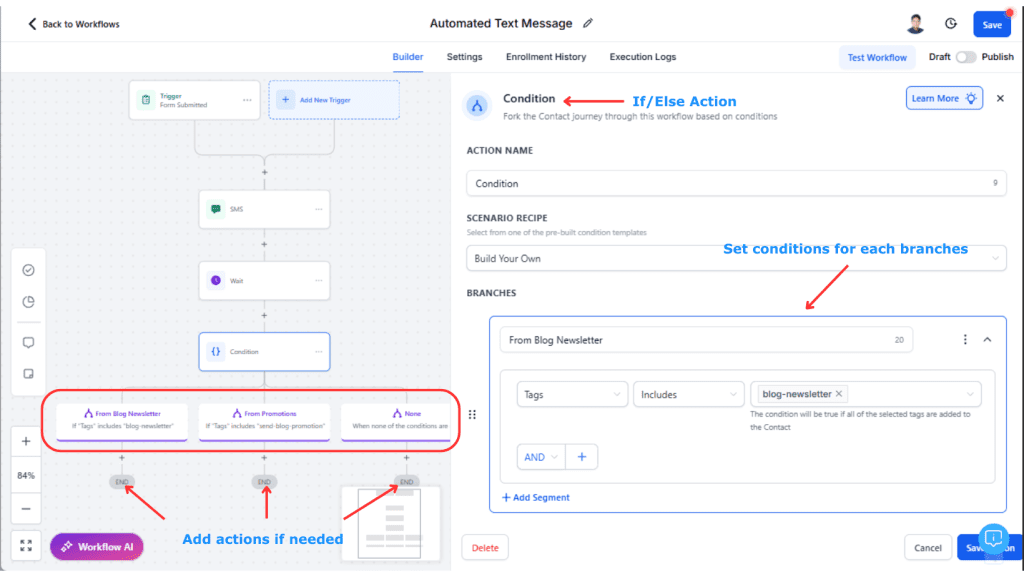Click the pencil icon to rename workflow

(x=588, y=23)
